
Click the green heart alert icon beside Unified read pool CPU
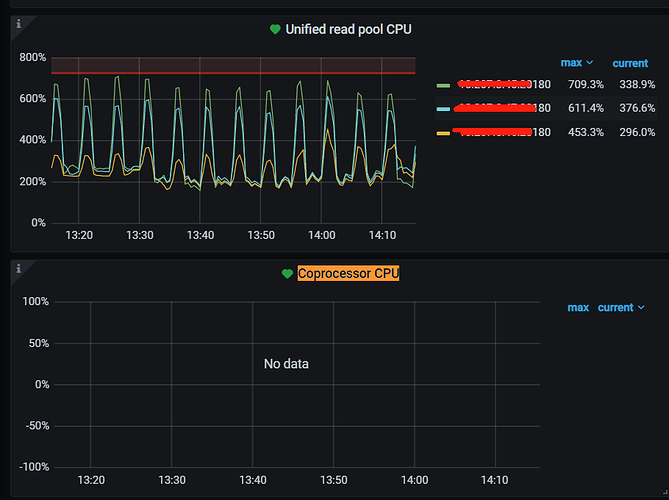275,29
